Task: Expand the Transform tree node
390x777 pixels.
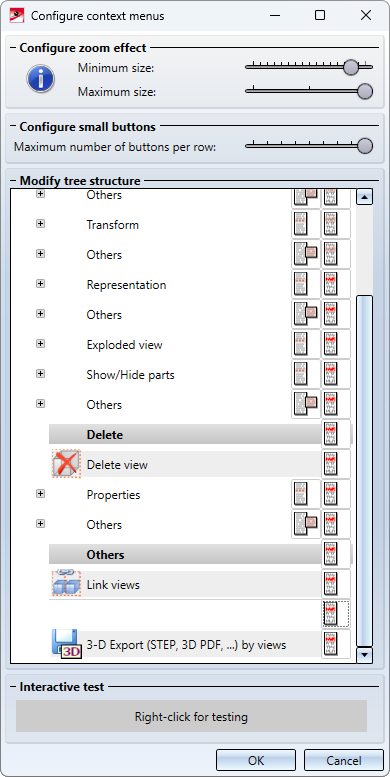Action: pos(40,224)
